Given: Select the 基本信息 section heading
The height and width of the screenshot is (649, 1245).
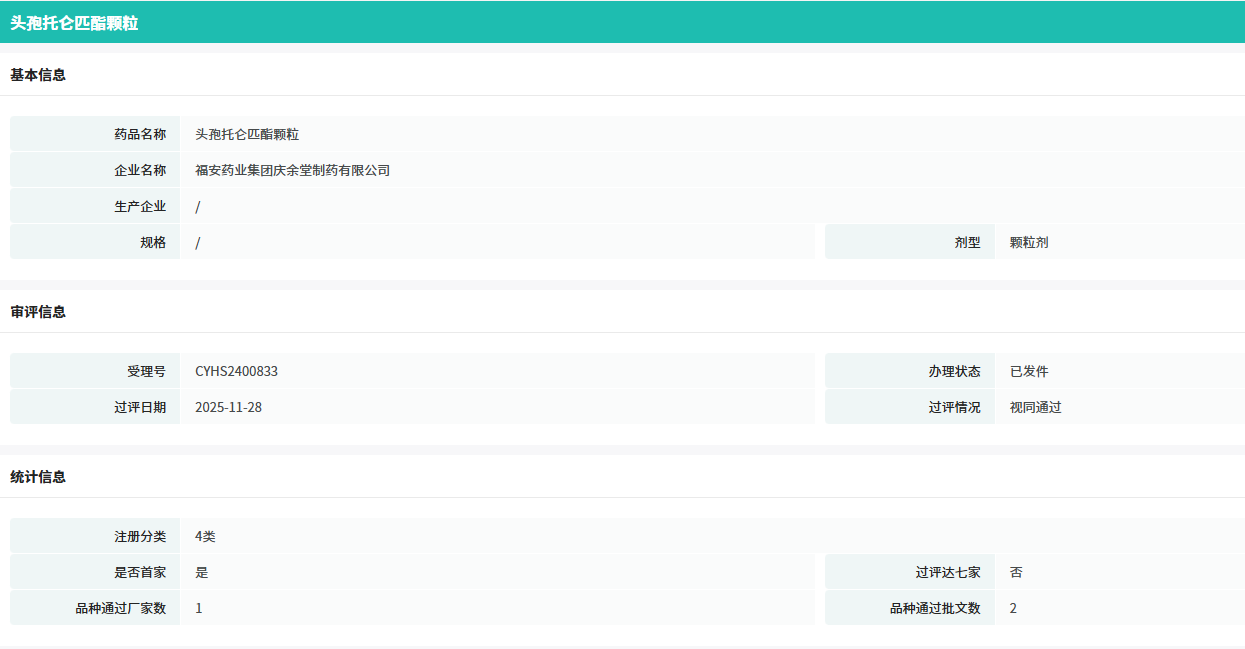Looking at the screenshot, I should [x=38, y=75].
